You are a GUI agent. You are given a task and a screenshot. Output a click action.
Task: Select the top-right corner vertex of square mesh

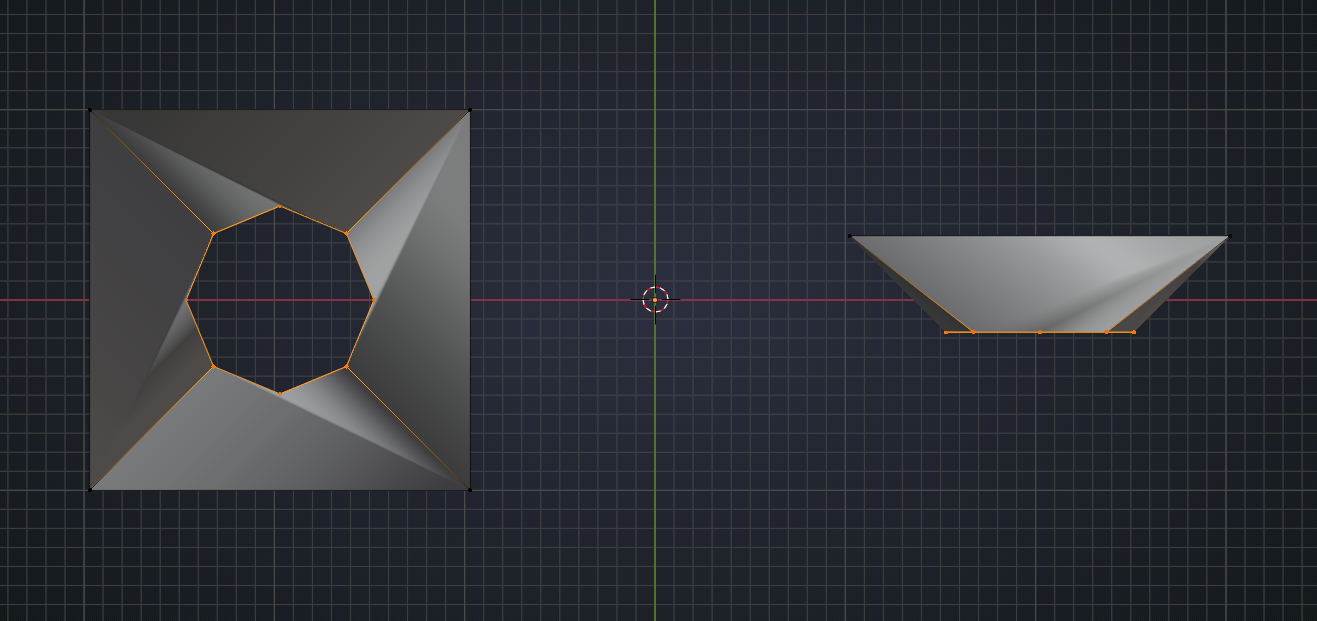click(x=470, y=110)
